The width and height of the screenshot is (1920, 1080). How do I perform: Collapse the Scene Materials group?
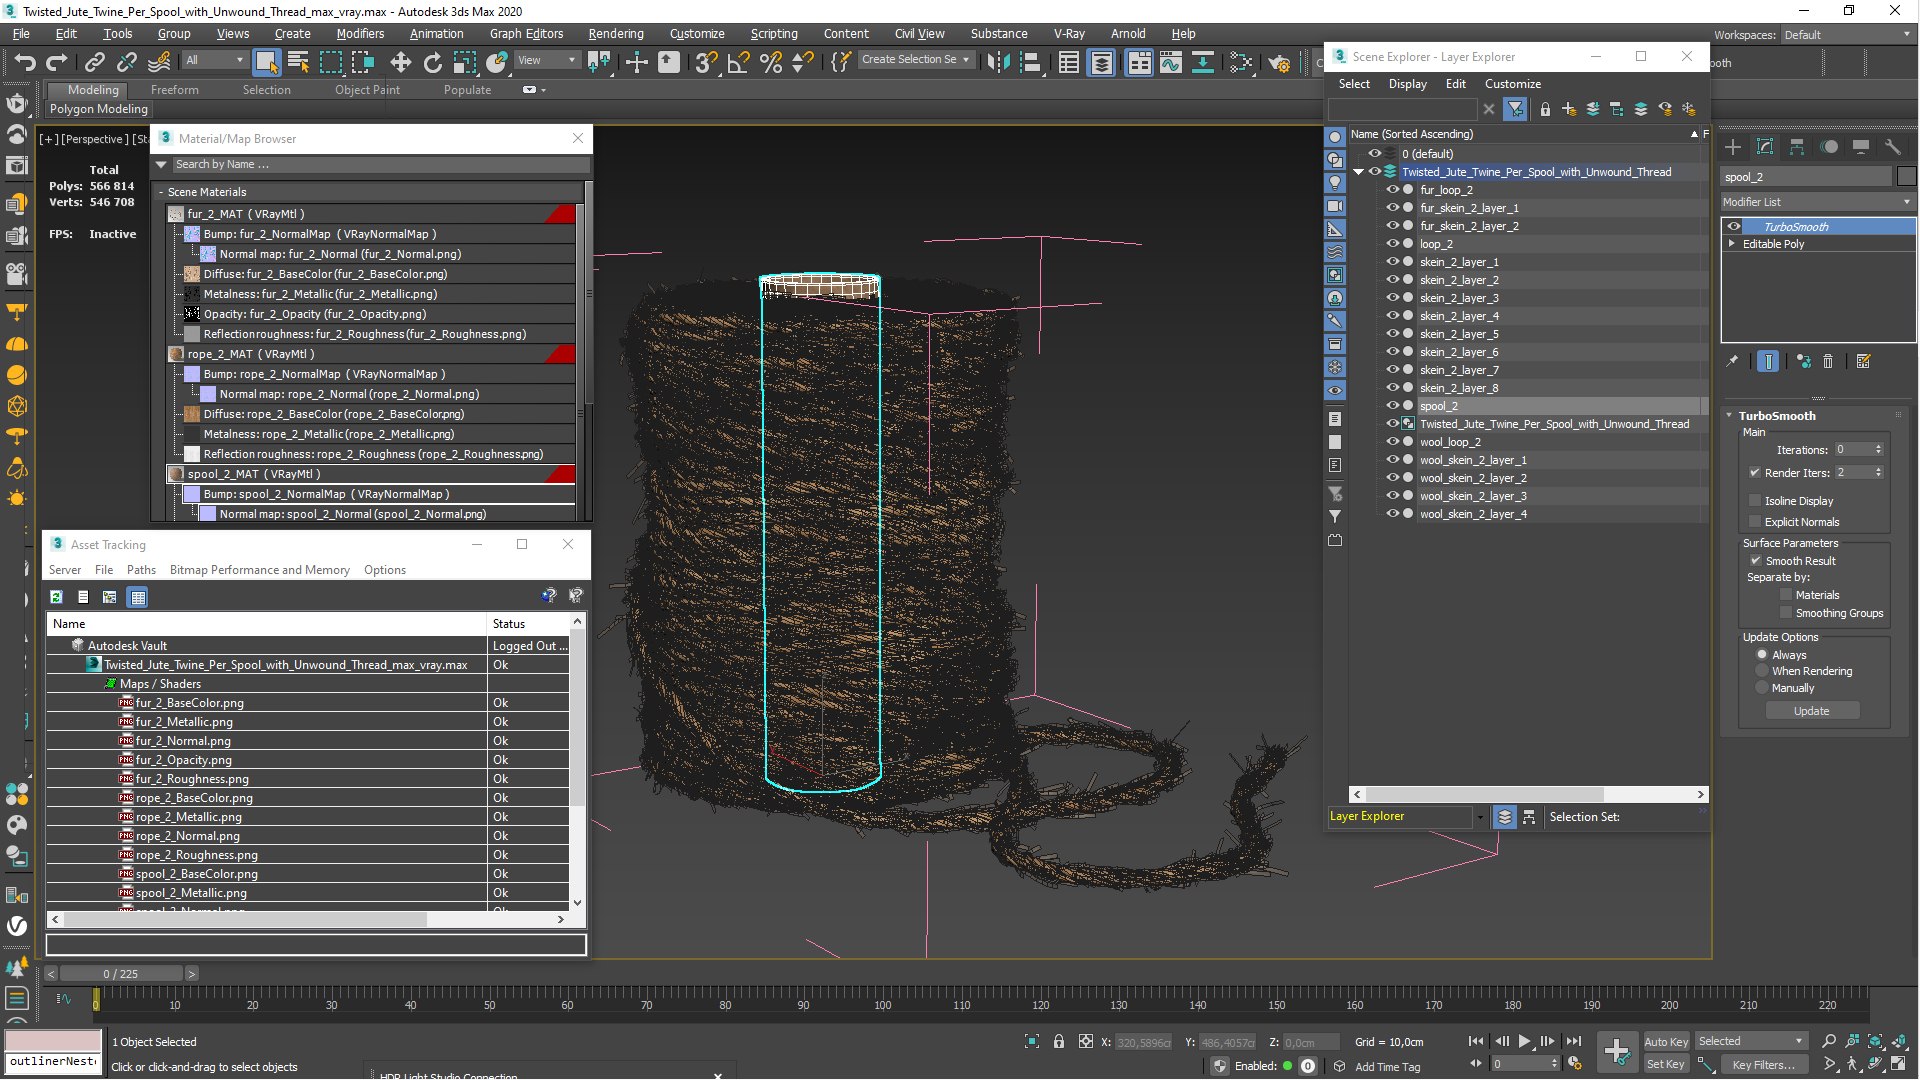click(161, 192)
